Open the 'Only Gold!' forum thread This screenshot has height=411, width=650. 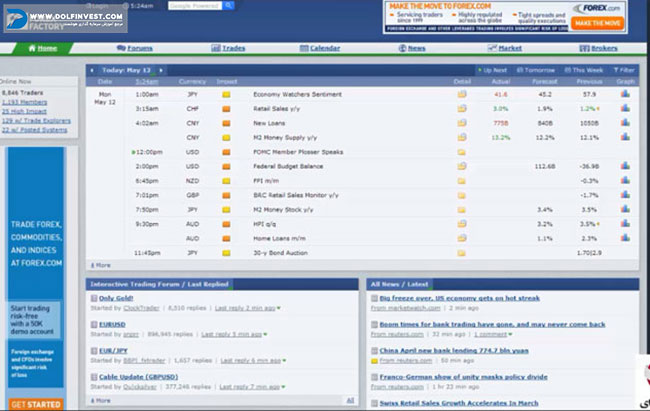point(118,298)
